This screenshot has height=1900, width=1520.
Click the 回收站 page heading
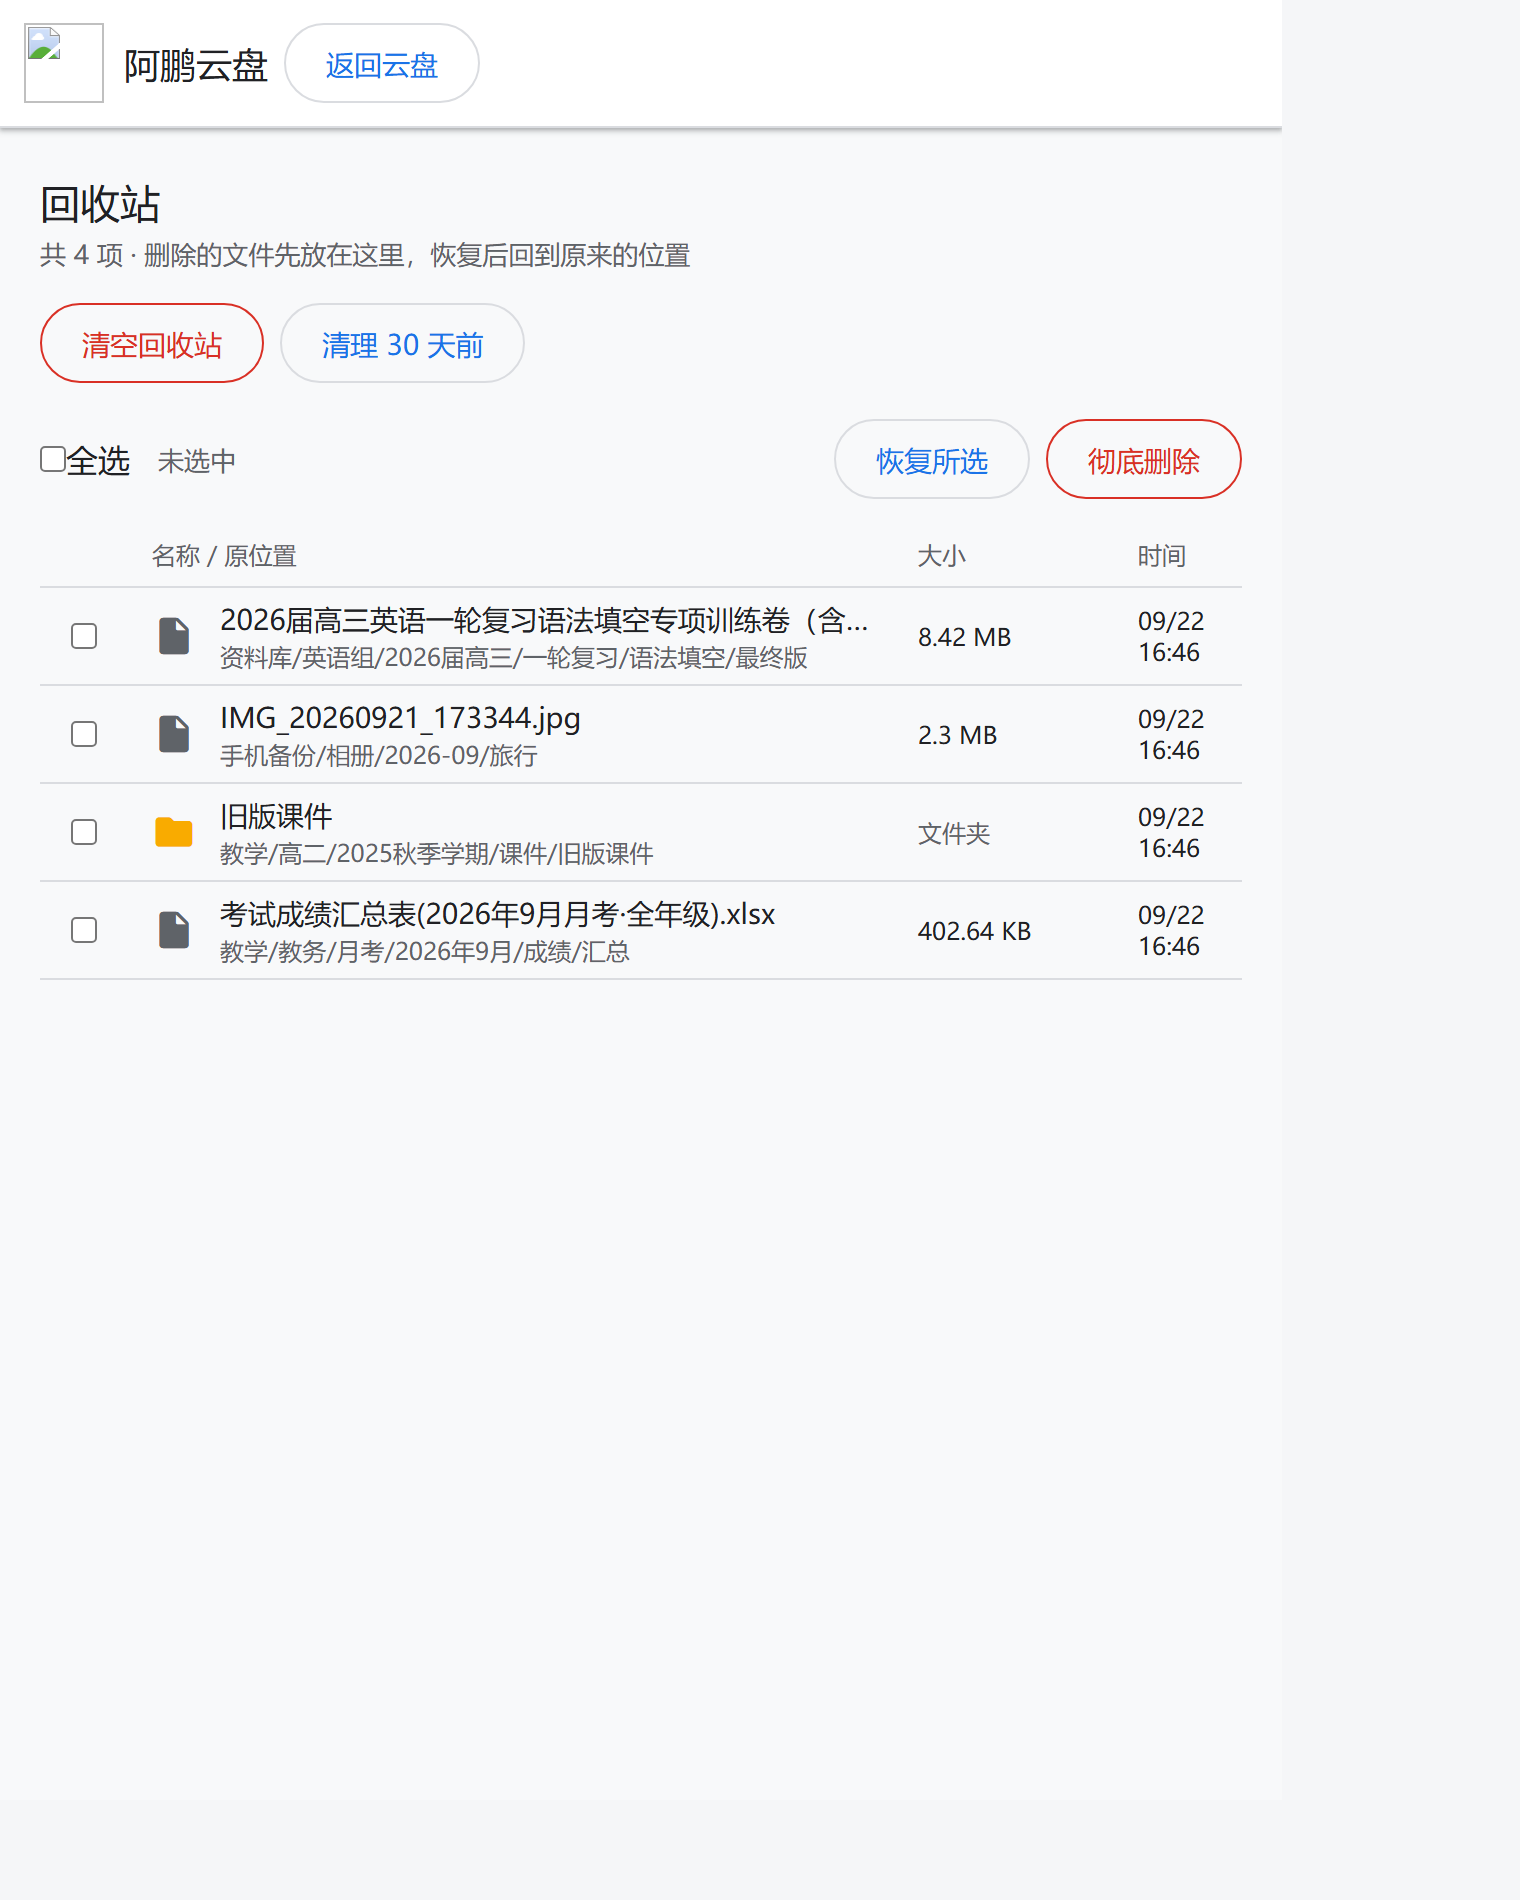pos(100,204)
